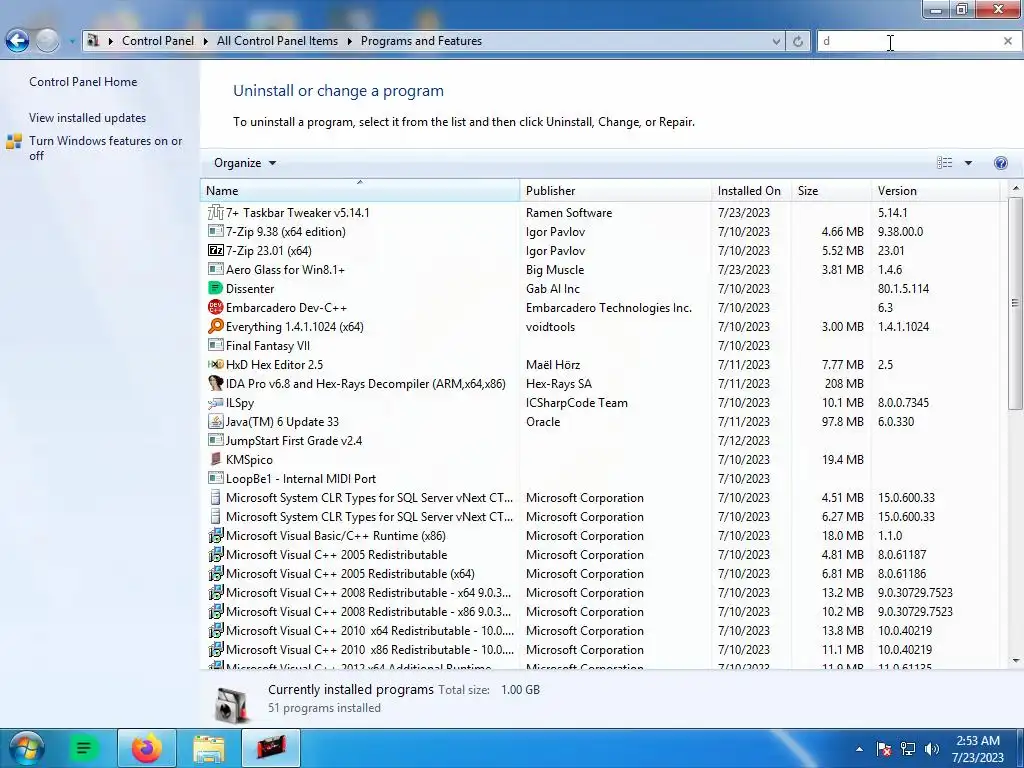Open the Help question mark icon
1024x768 pixels.
[1000, 163]
